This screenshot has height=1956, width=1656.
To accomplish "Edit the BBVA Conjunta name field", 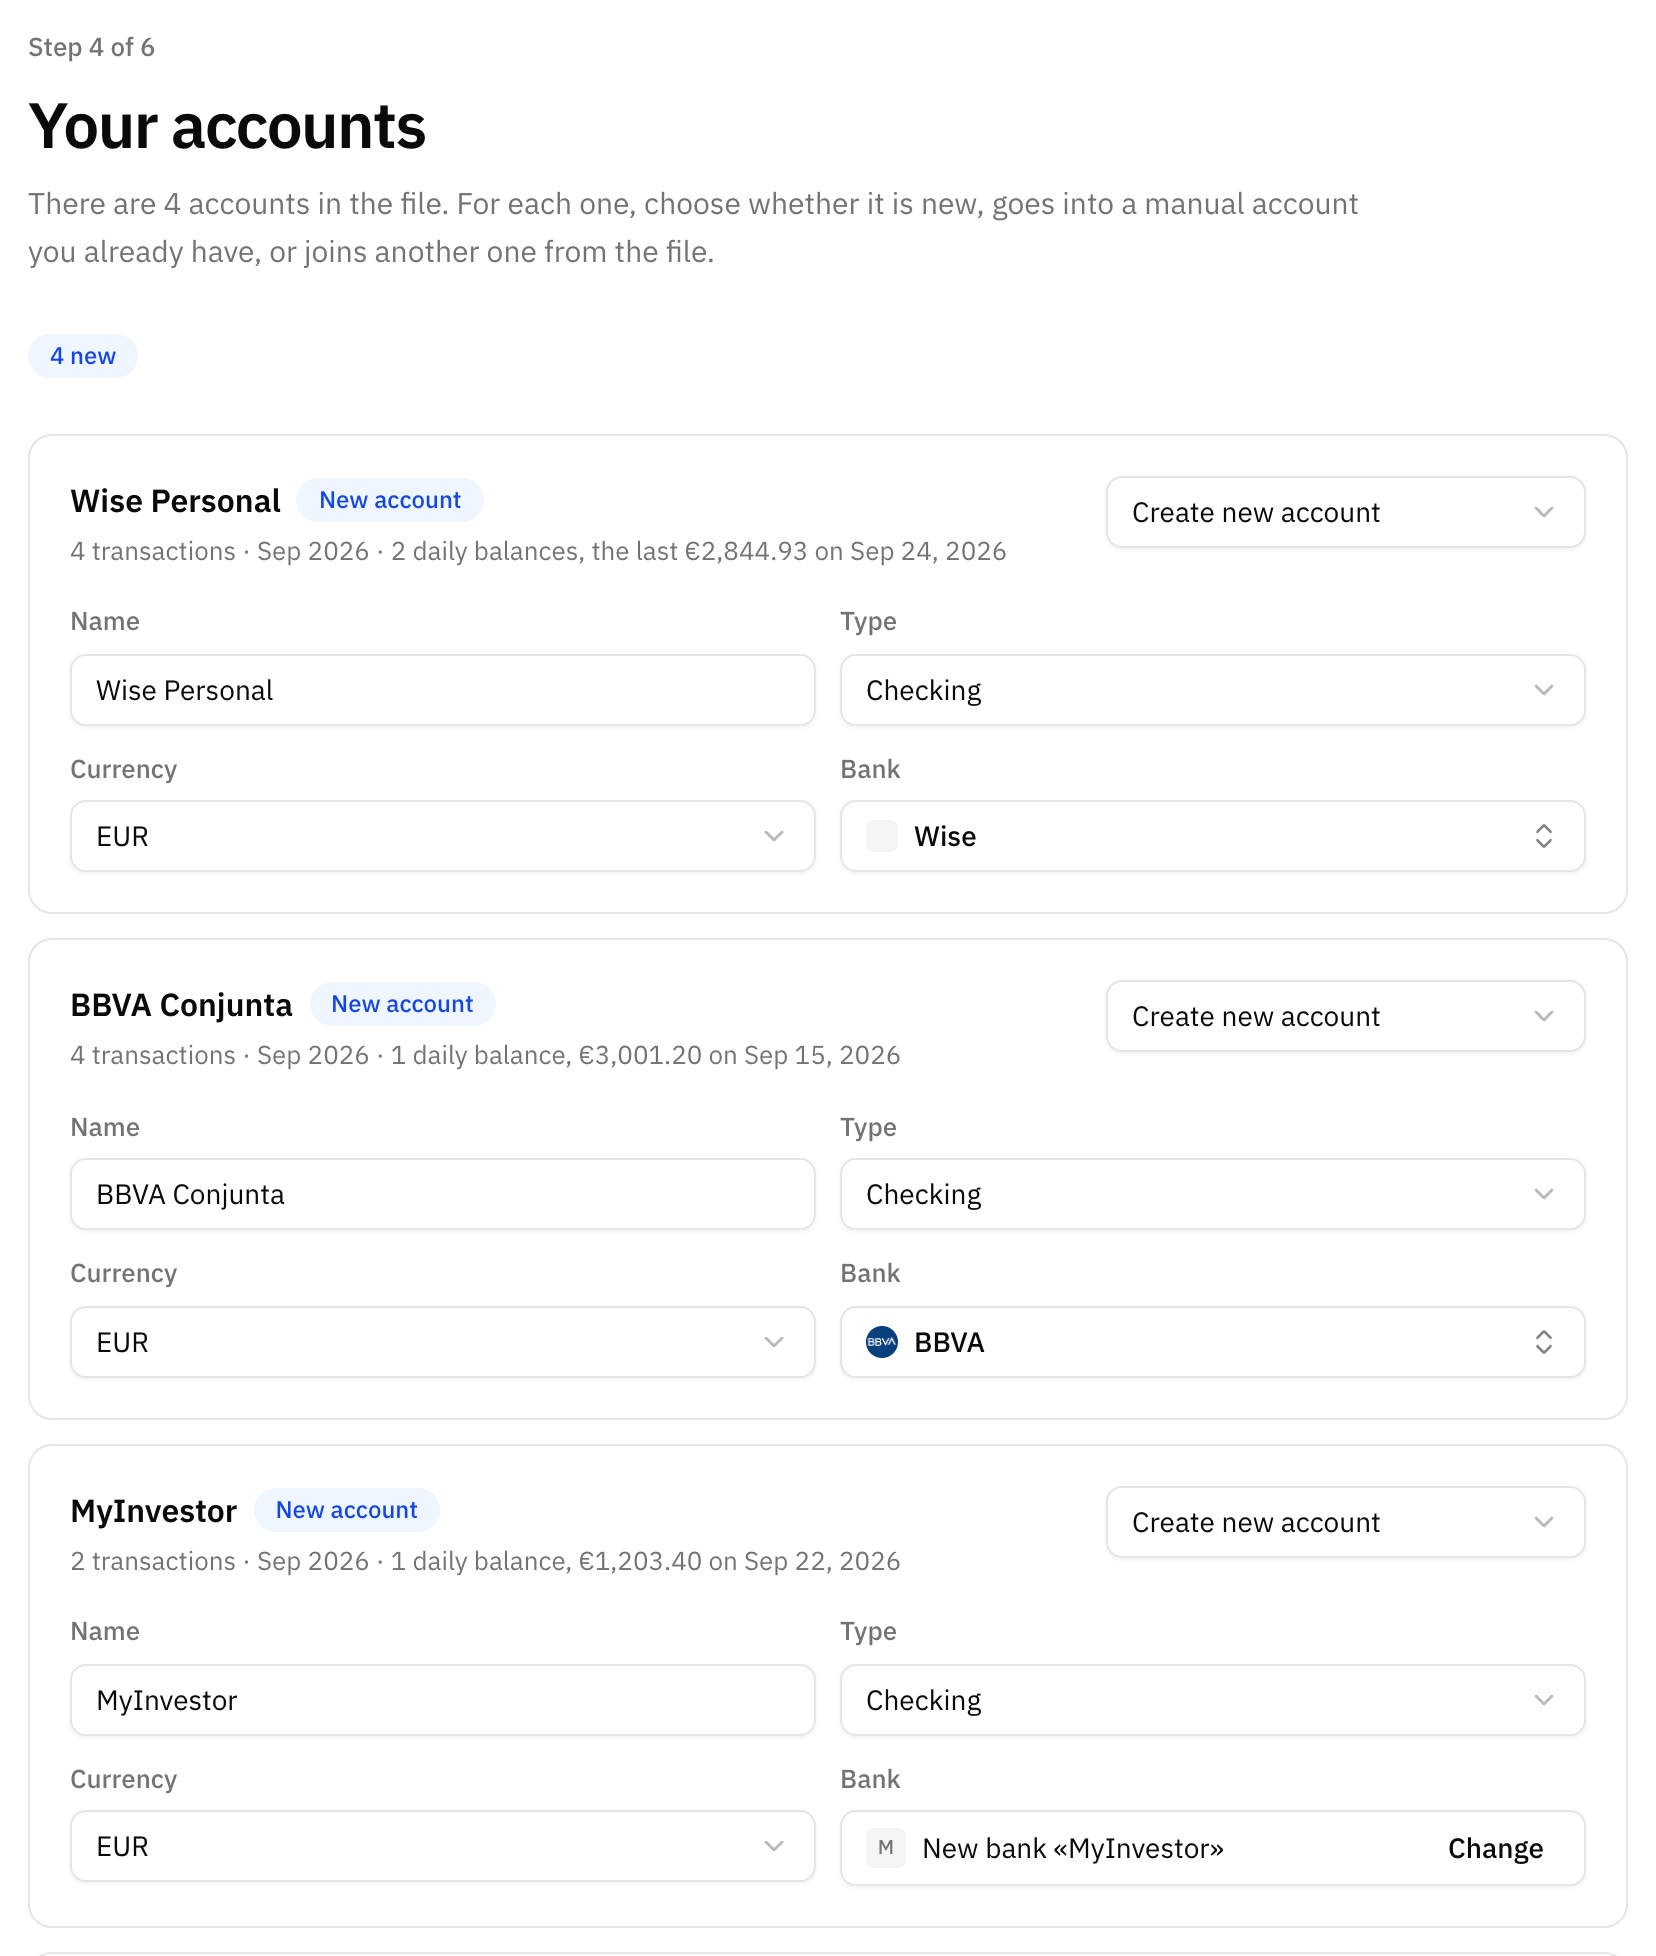I will coord(442,1194).
